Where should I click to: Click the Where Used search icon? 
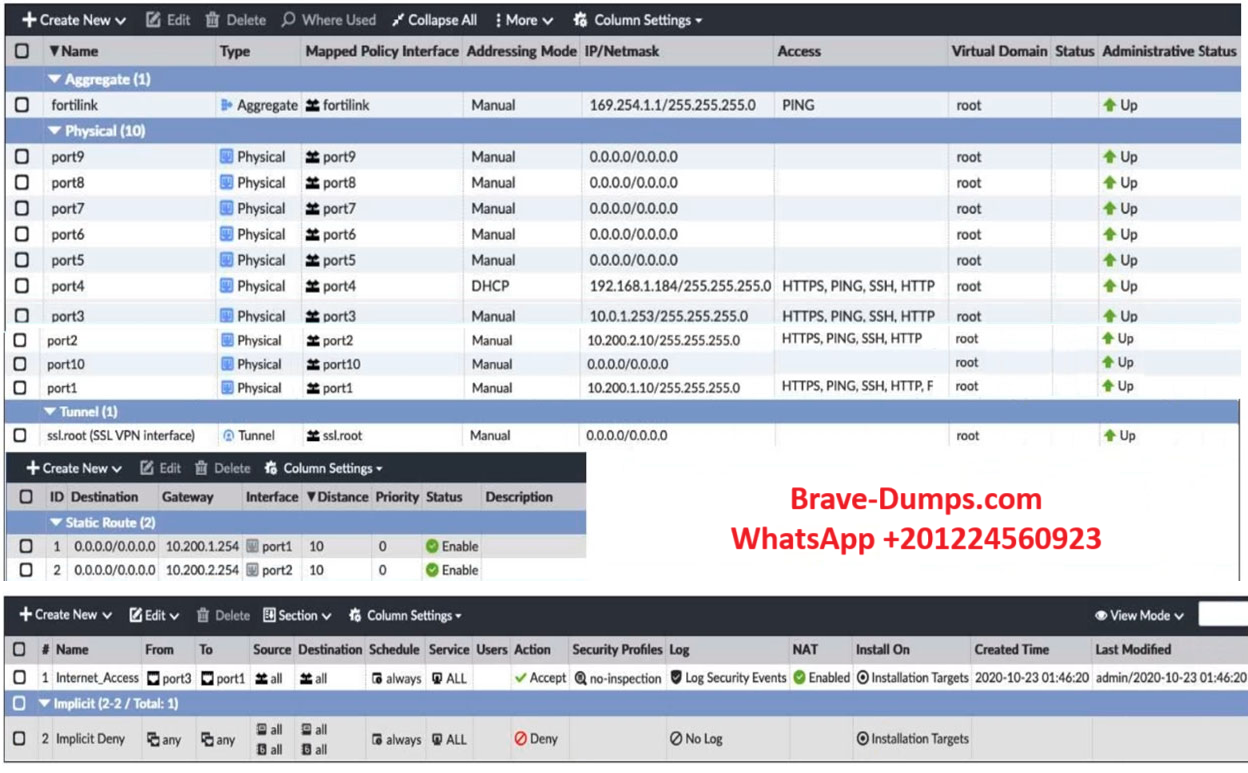289,20
